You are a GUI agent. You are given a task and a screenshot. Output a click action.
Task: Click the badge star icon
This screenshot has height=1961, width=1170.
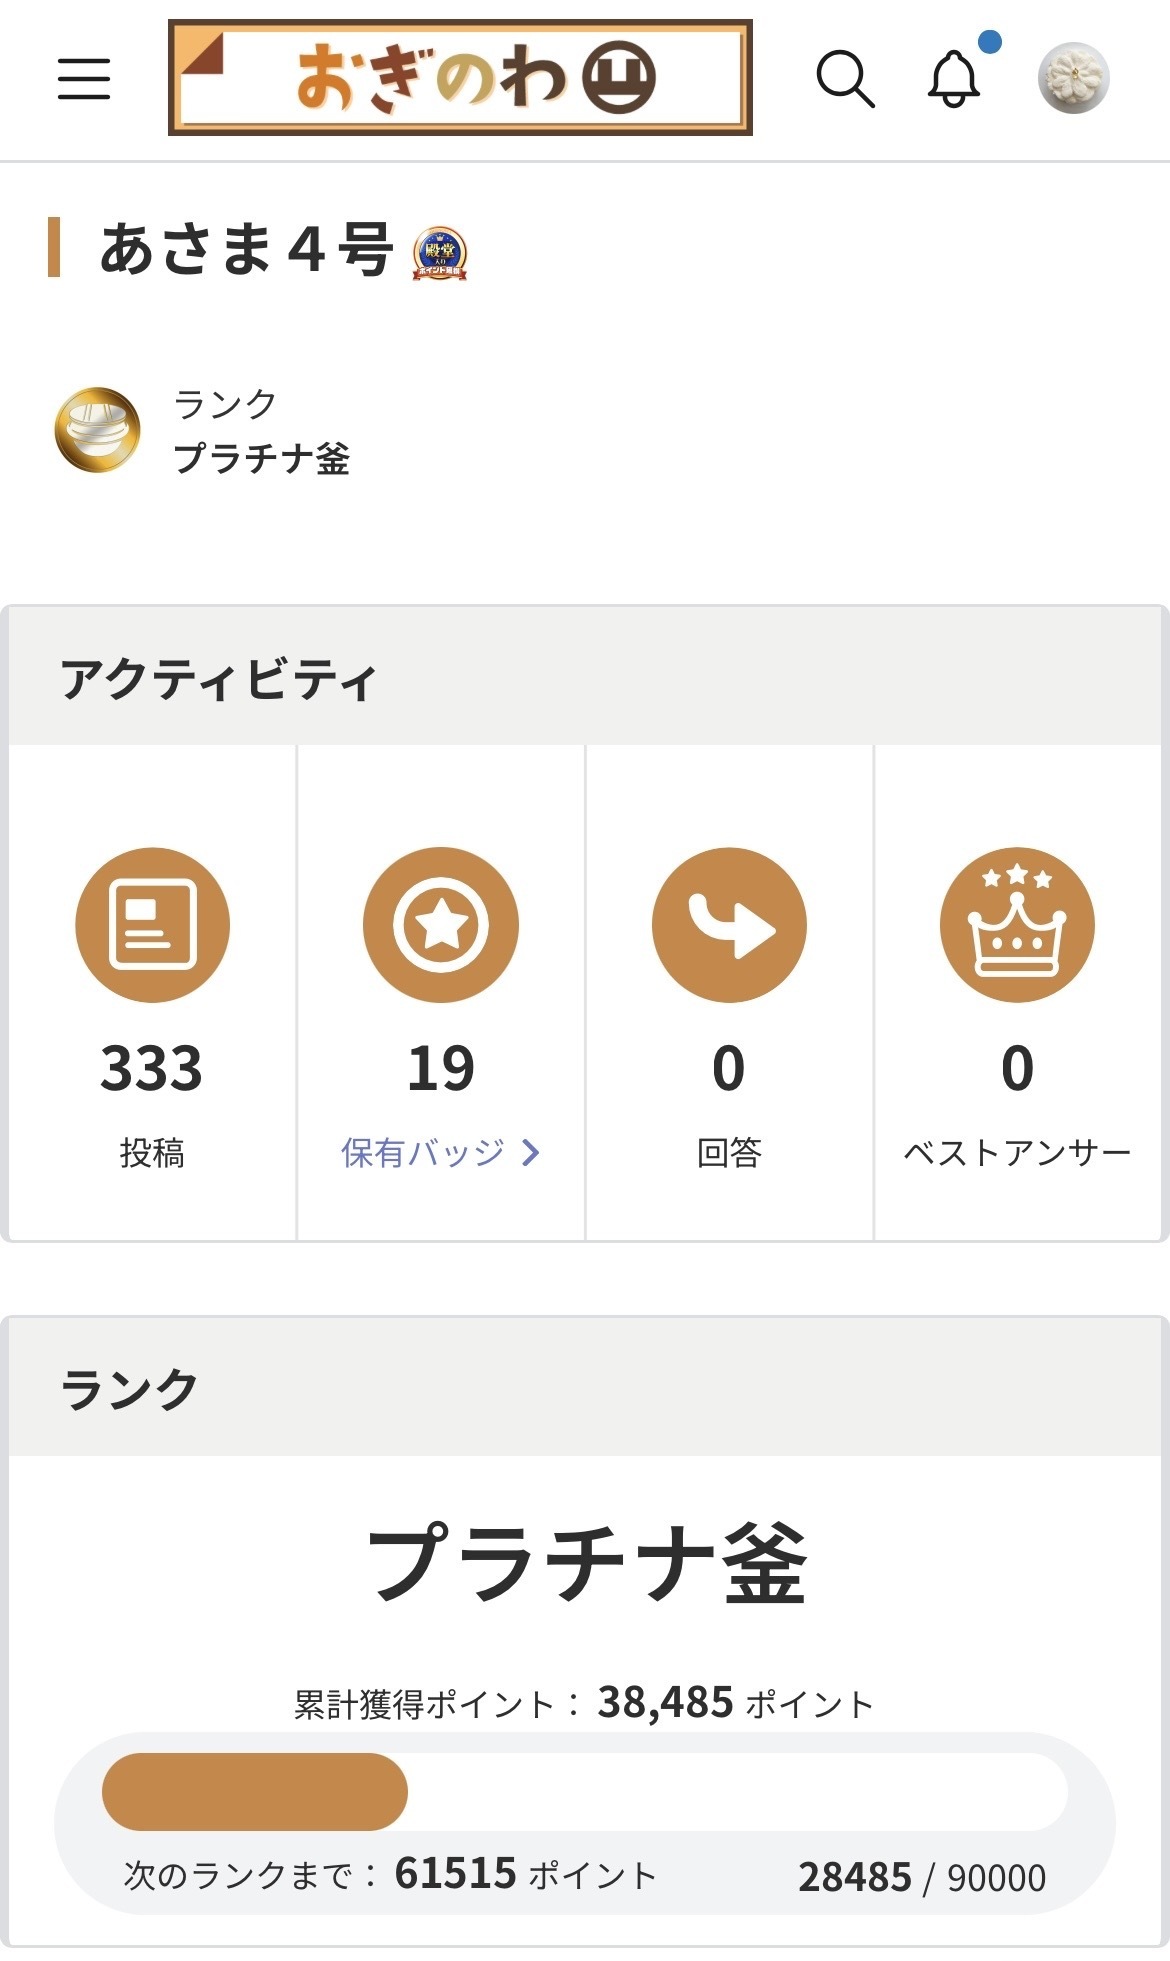point(441,924)
